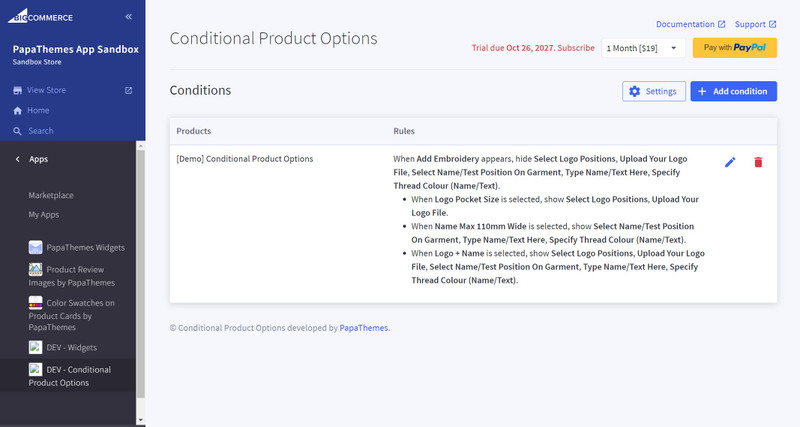Screen dimensions: 800x427
Task: Delete the condition using the red trash icon
Action: point(758,162)
